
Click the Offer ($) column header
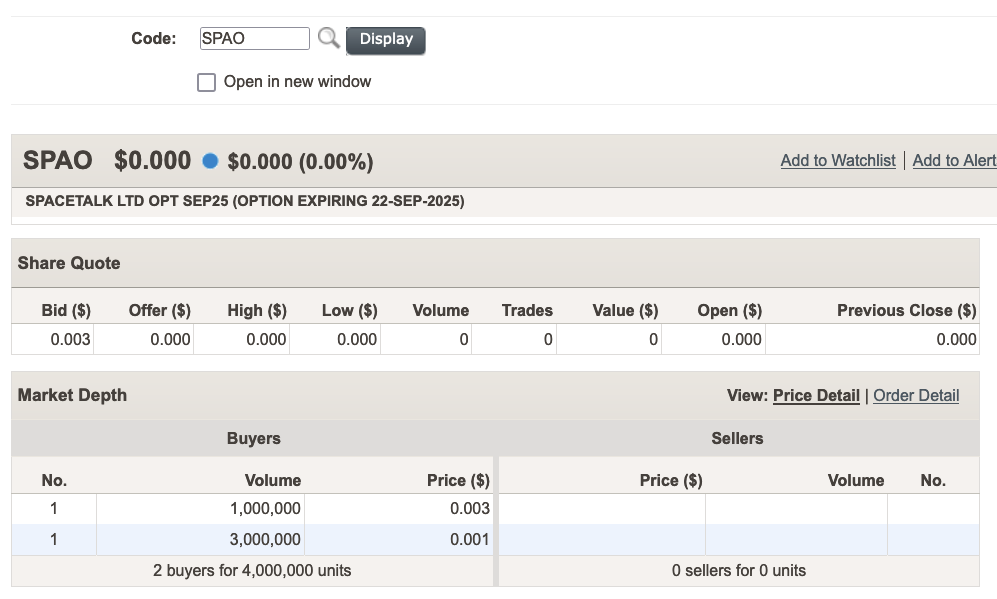[x=160, y=310]
